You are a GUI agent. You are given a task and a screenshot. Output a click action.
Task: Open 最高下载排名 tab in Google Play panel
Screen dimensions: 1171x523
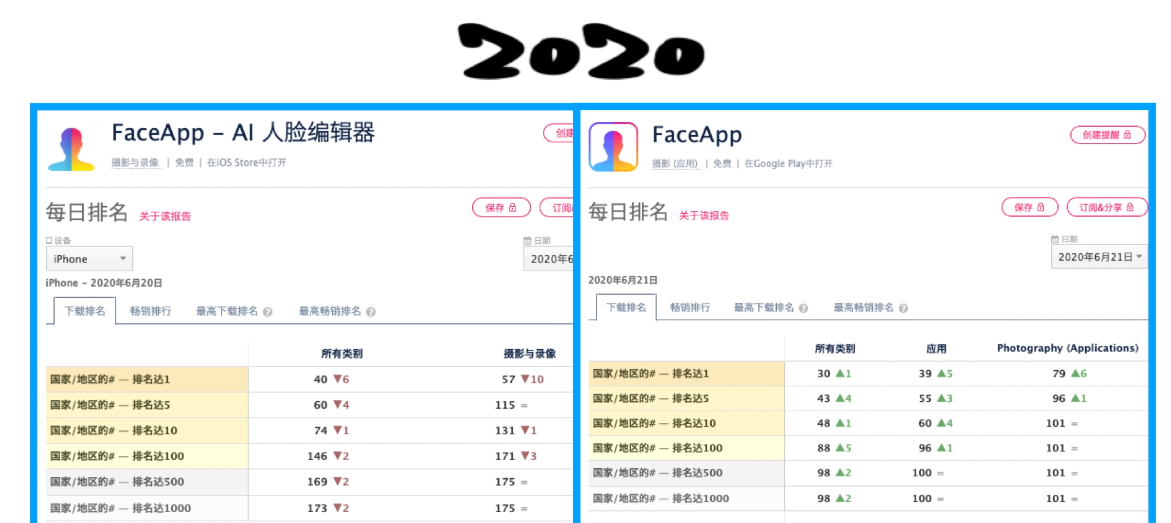coord(763,308)
